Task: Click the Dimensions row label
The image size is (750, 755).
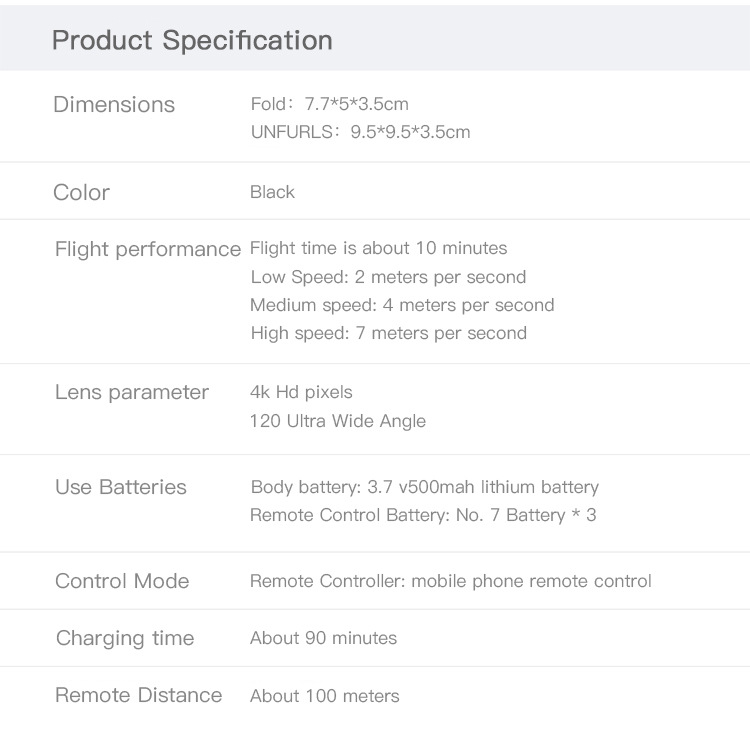Action: pyautogui.click(x=114, y=105)
